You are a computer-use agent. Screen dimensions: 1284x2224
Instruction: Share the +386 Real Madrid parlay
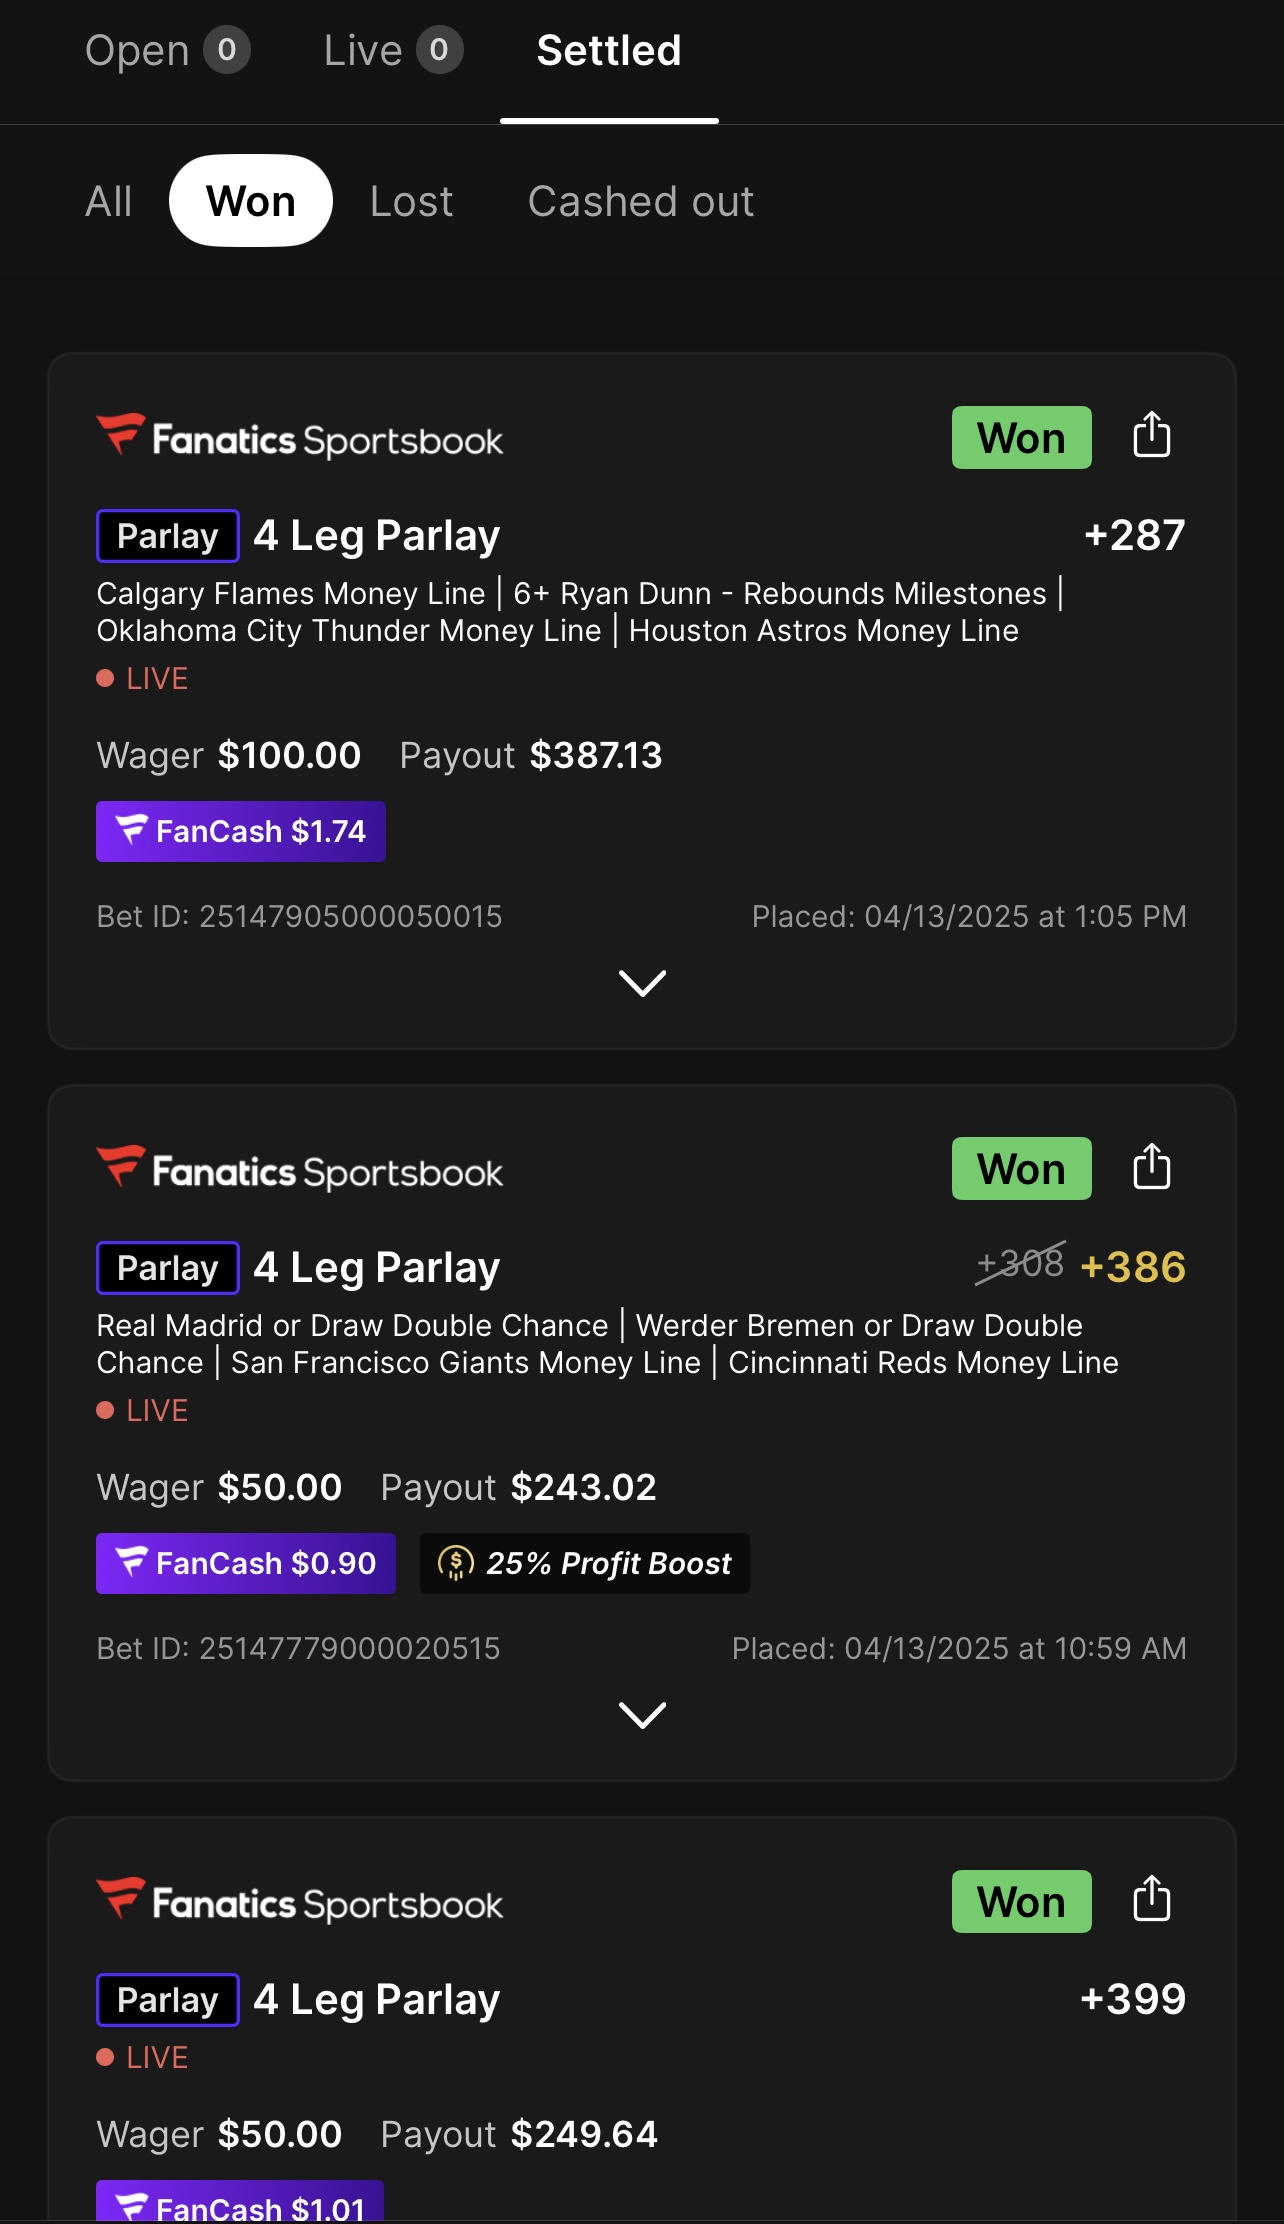(1151, 1167)
